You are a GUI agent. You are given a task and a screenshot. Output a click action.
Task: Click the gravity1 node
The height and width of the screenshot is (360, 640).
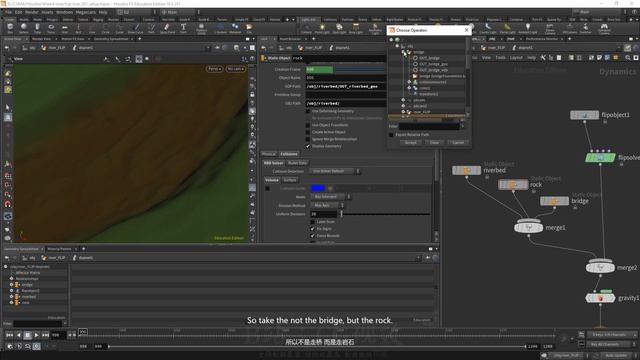600,298
